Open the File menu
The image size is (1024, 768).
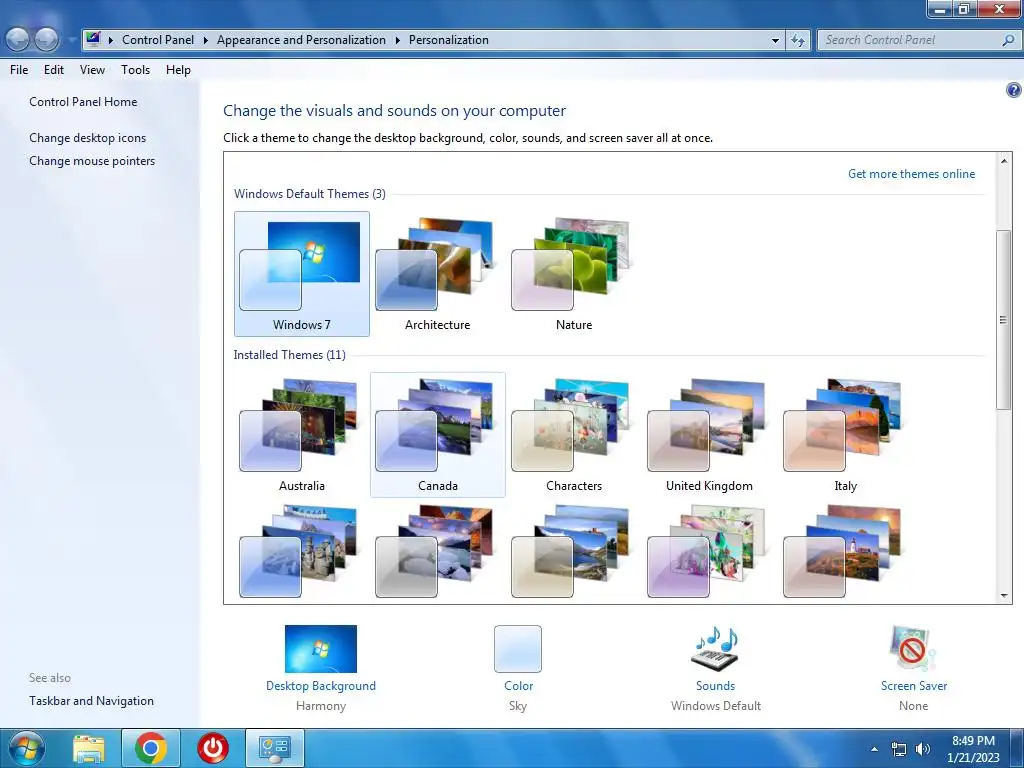(19, 70)
